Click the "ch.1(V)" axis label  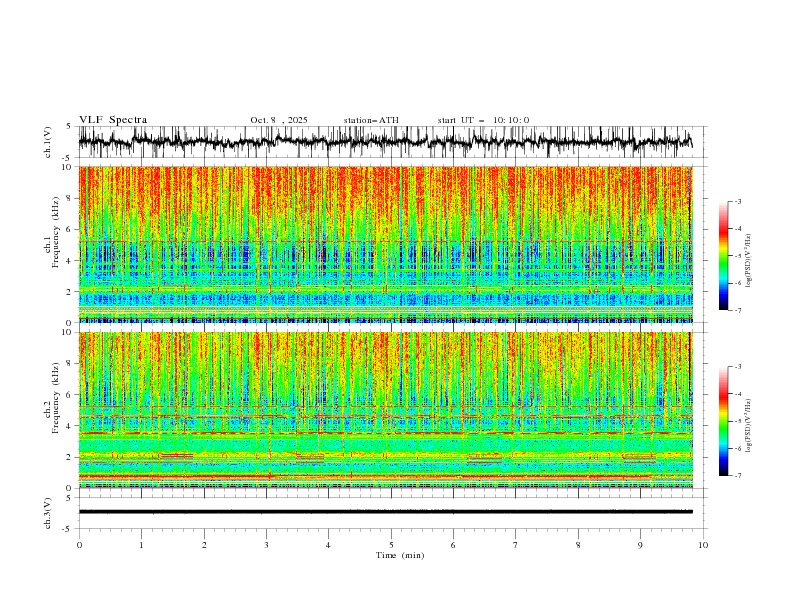click(x=48, y=142)
